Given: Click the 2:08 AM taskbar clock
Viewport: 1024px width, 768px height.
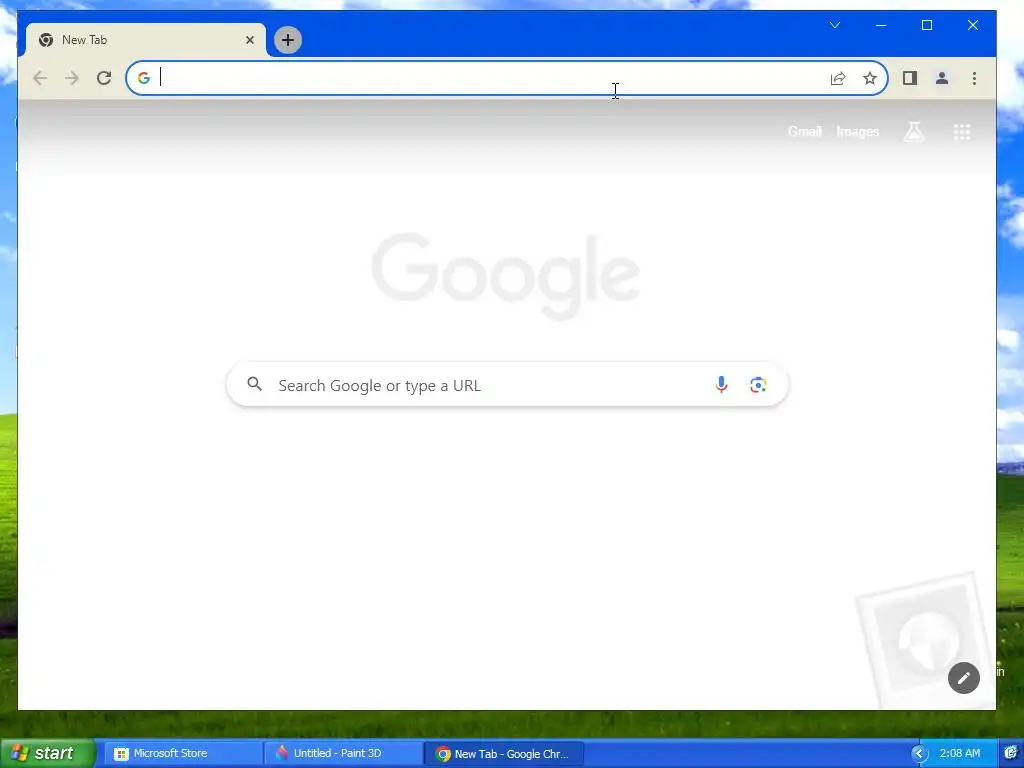Looking at the screenshot, I should click(x=959, y=753).
